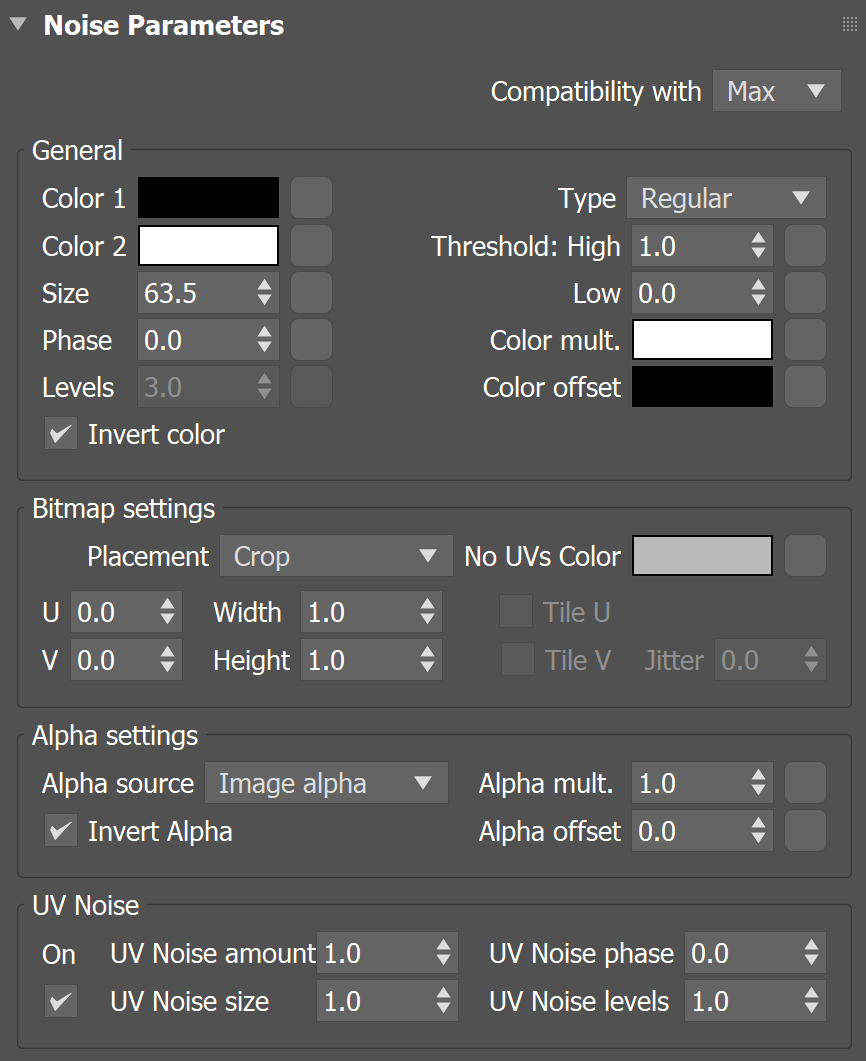Viewport: 866px width, 1061px height.
Task: Click the map slot button next to Phase
Action: point(311,340)
